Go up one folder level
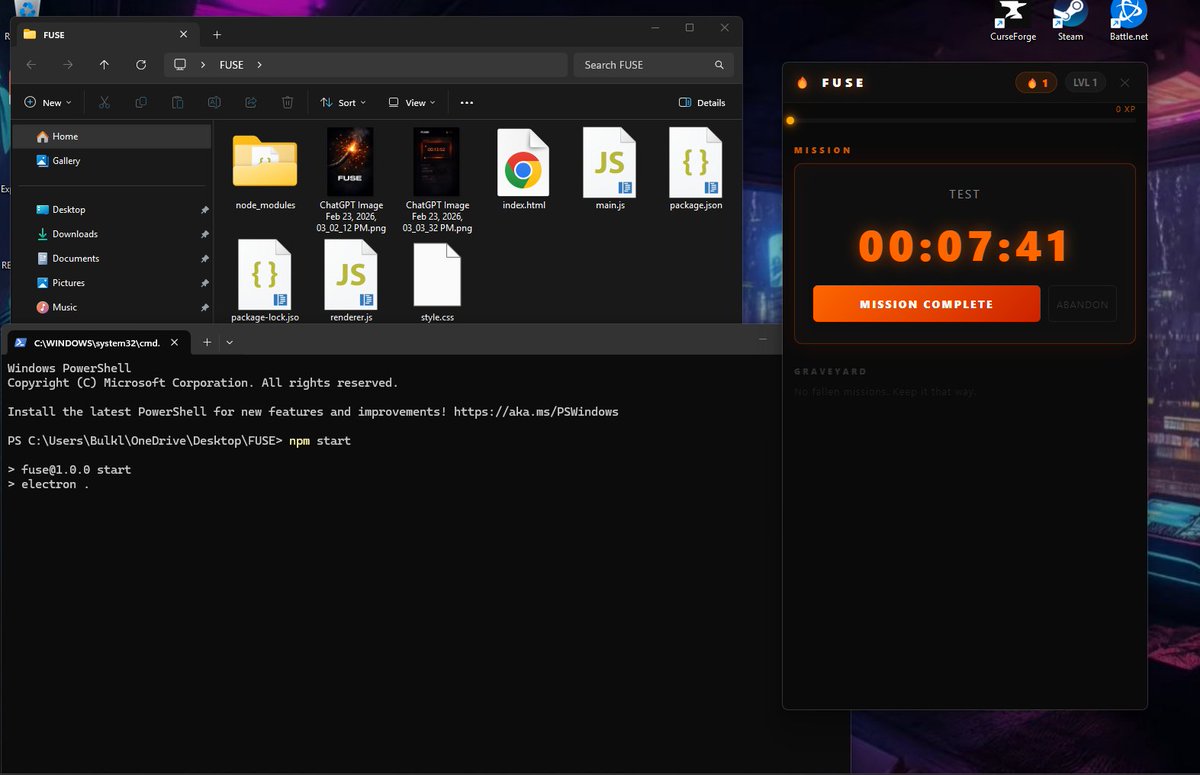Image resolution: width=1200 pixels, height=775 pixels. [104, 65]
